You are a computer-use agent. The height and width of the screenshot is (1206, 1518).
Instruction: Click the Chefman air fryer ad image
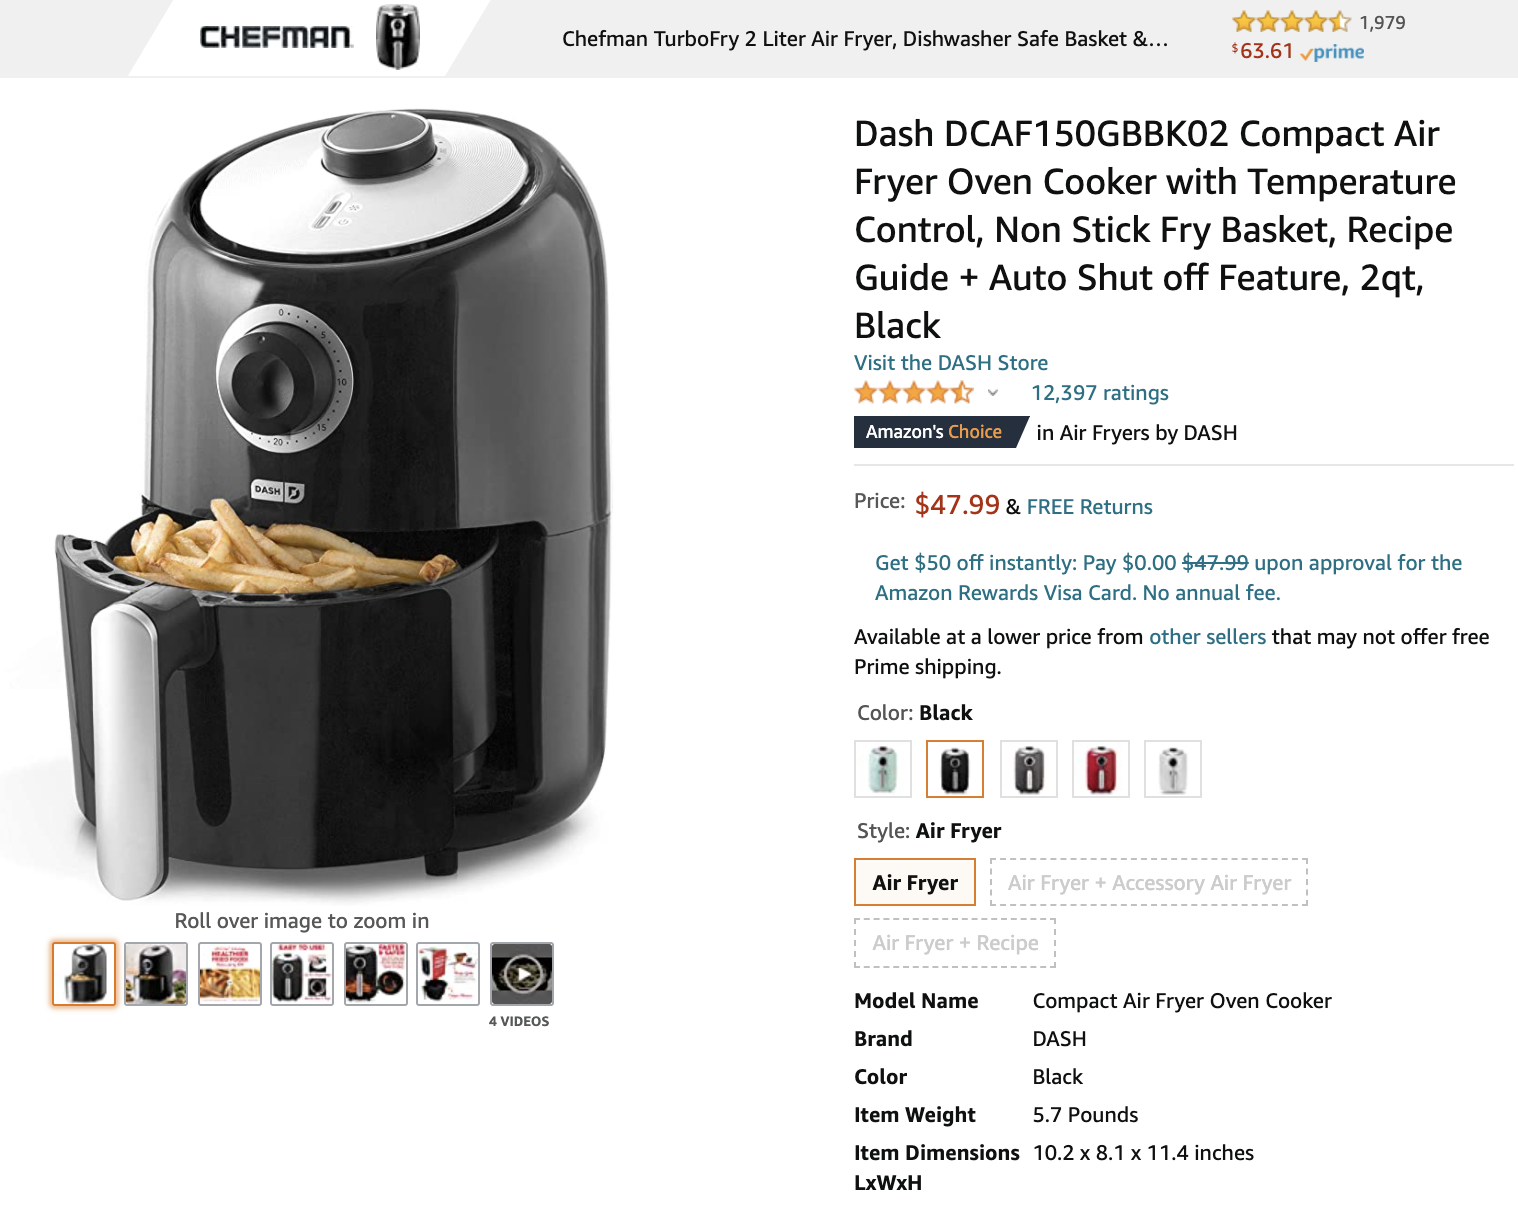[398, 38]
